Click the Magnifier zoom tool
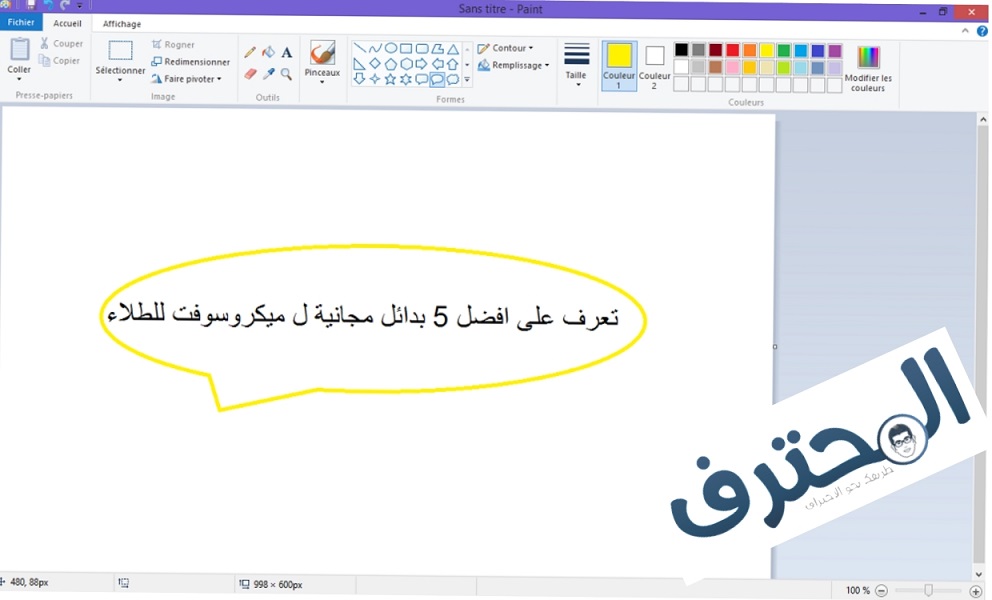This screenshot has height=600, width=992. pos(287,74)
